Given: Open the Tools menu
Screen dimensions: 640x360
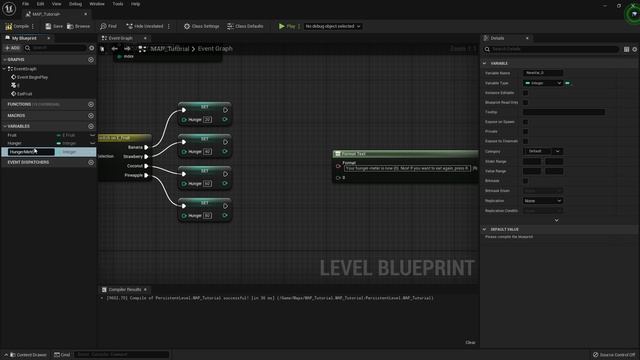Looking at the screenshot, I should pyautogui.click(x=118, y=4).
